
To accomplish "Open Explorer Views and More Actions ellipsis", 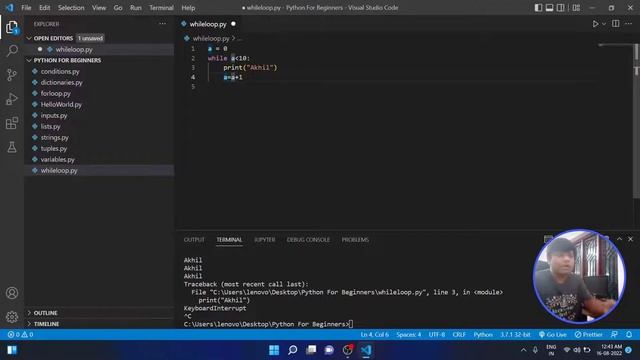I will pos(162,24).
